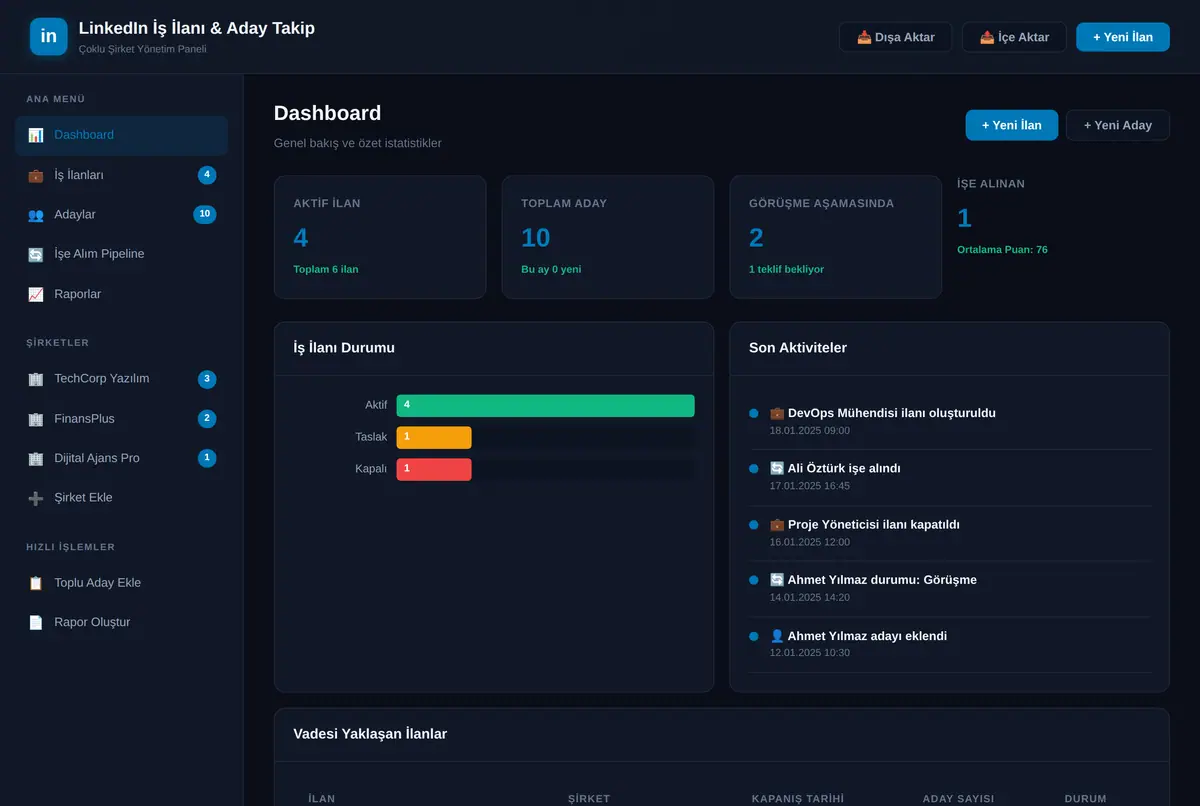
Task: Click the İçe Aktar button
Action: coord(1014,37)
